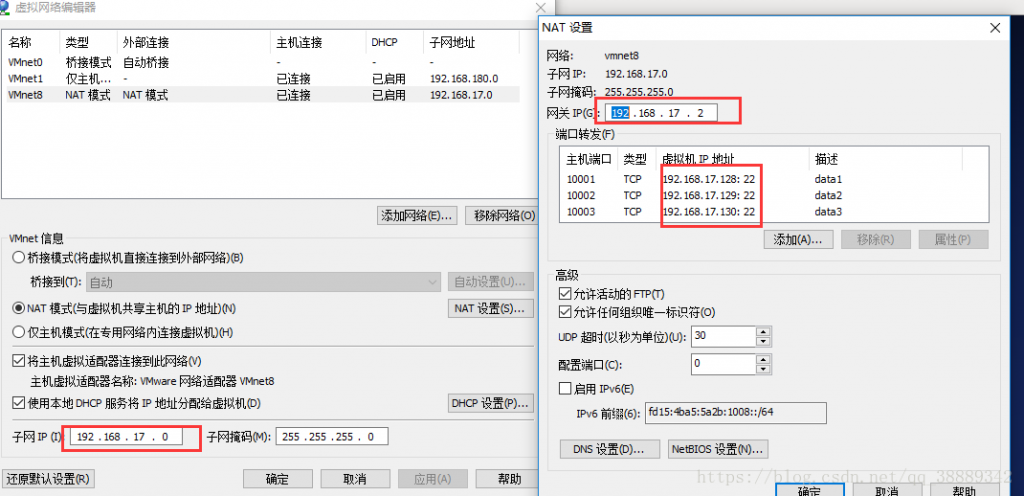Click the 子网掩码 input field
This screenshot has width=1024, height=496.
332,437
